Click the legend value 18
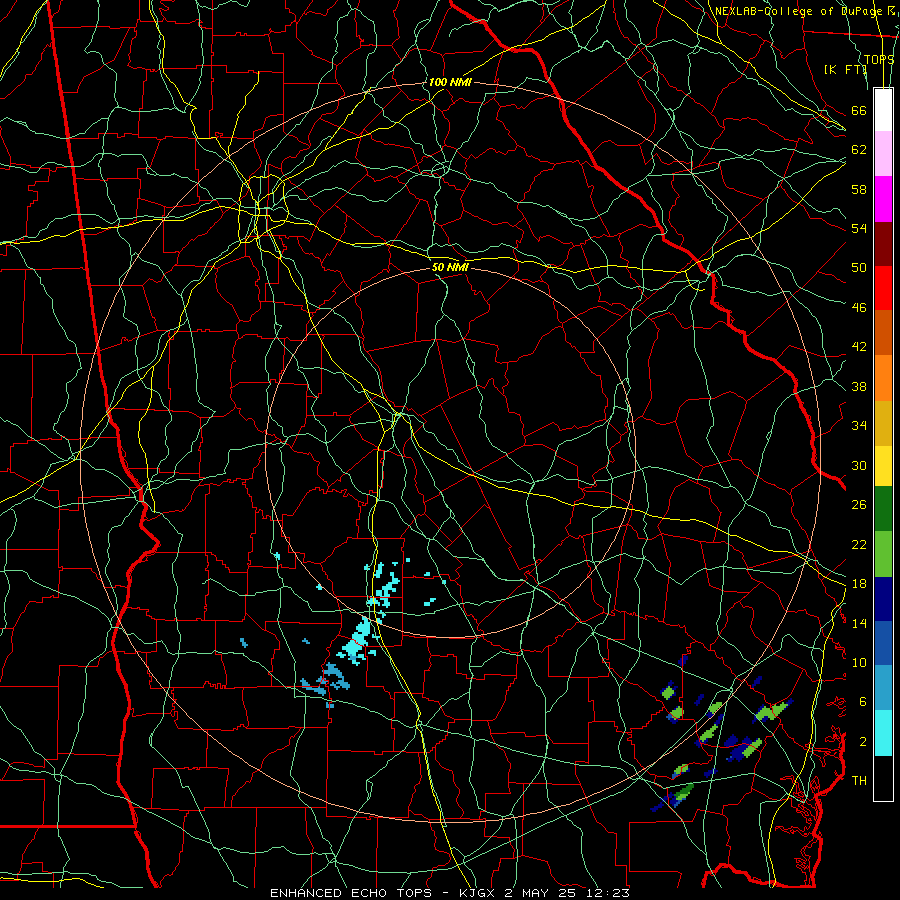This screenshot has height=900, width=900. click(x=859, y=584)
